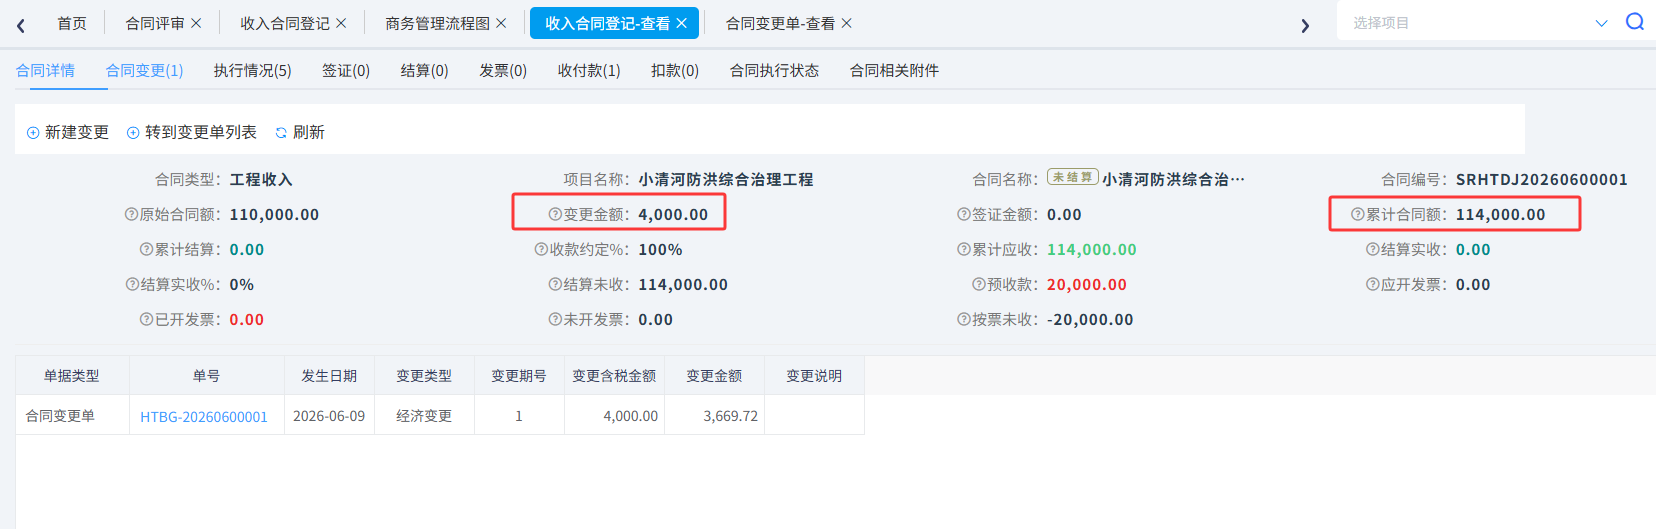This screenshot has width=1656, height=529.
Task: Click the 转到变更单列表 plus icon
Action: coord(133,133)
